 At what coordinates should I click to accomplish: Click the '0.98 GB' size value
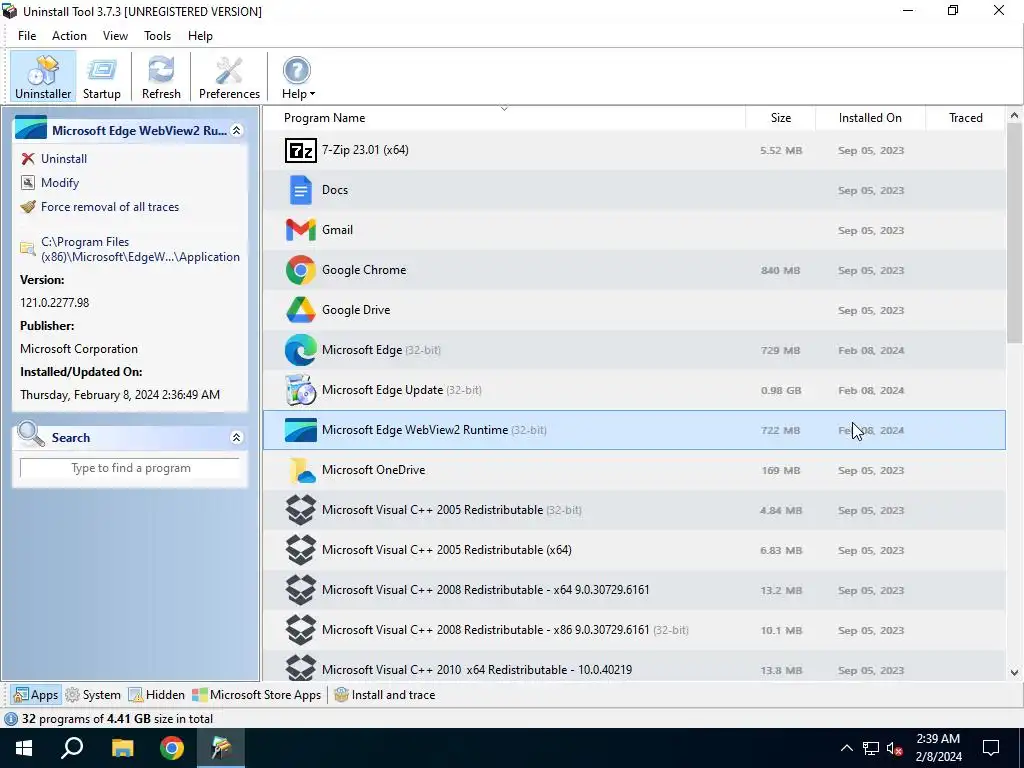tap(781, 391)
